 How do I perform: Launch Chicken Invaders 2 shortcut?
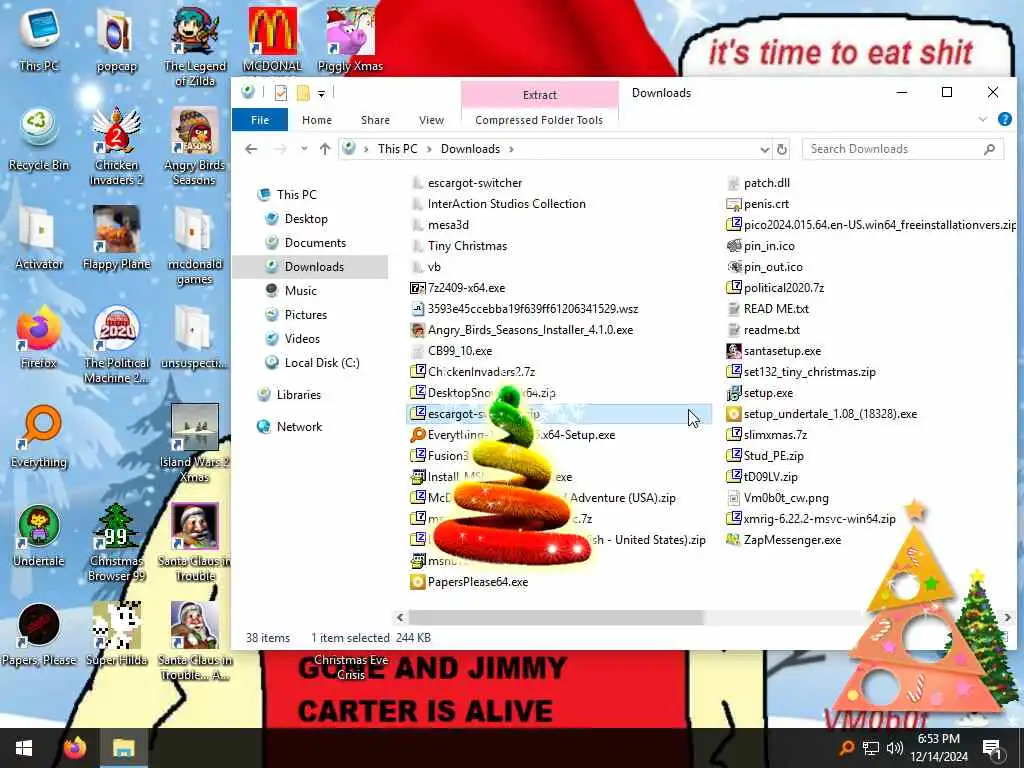click(x=116, y=146)
